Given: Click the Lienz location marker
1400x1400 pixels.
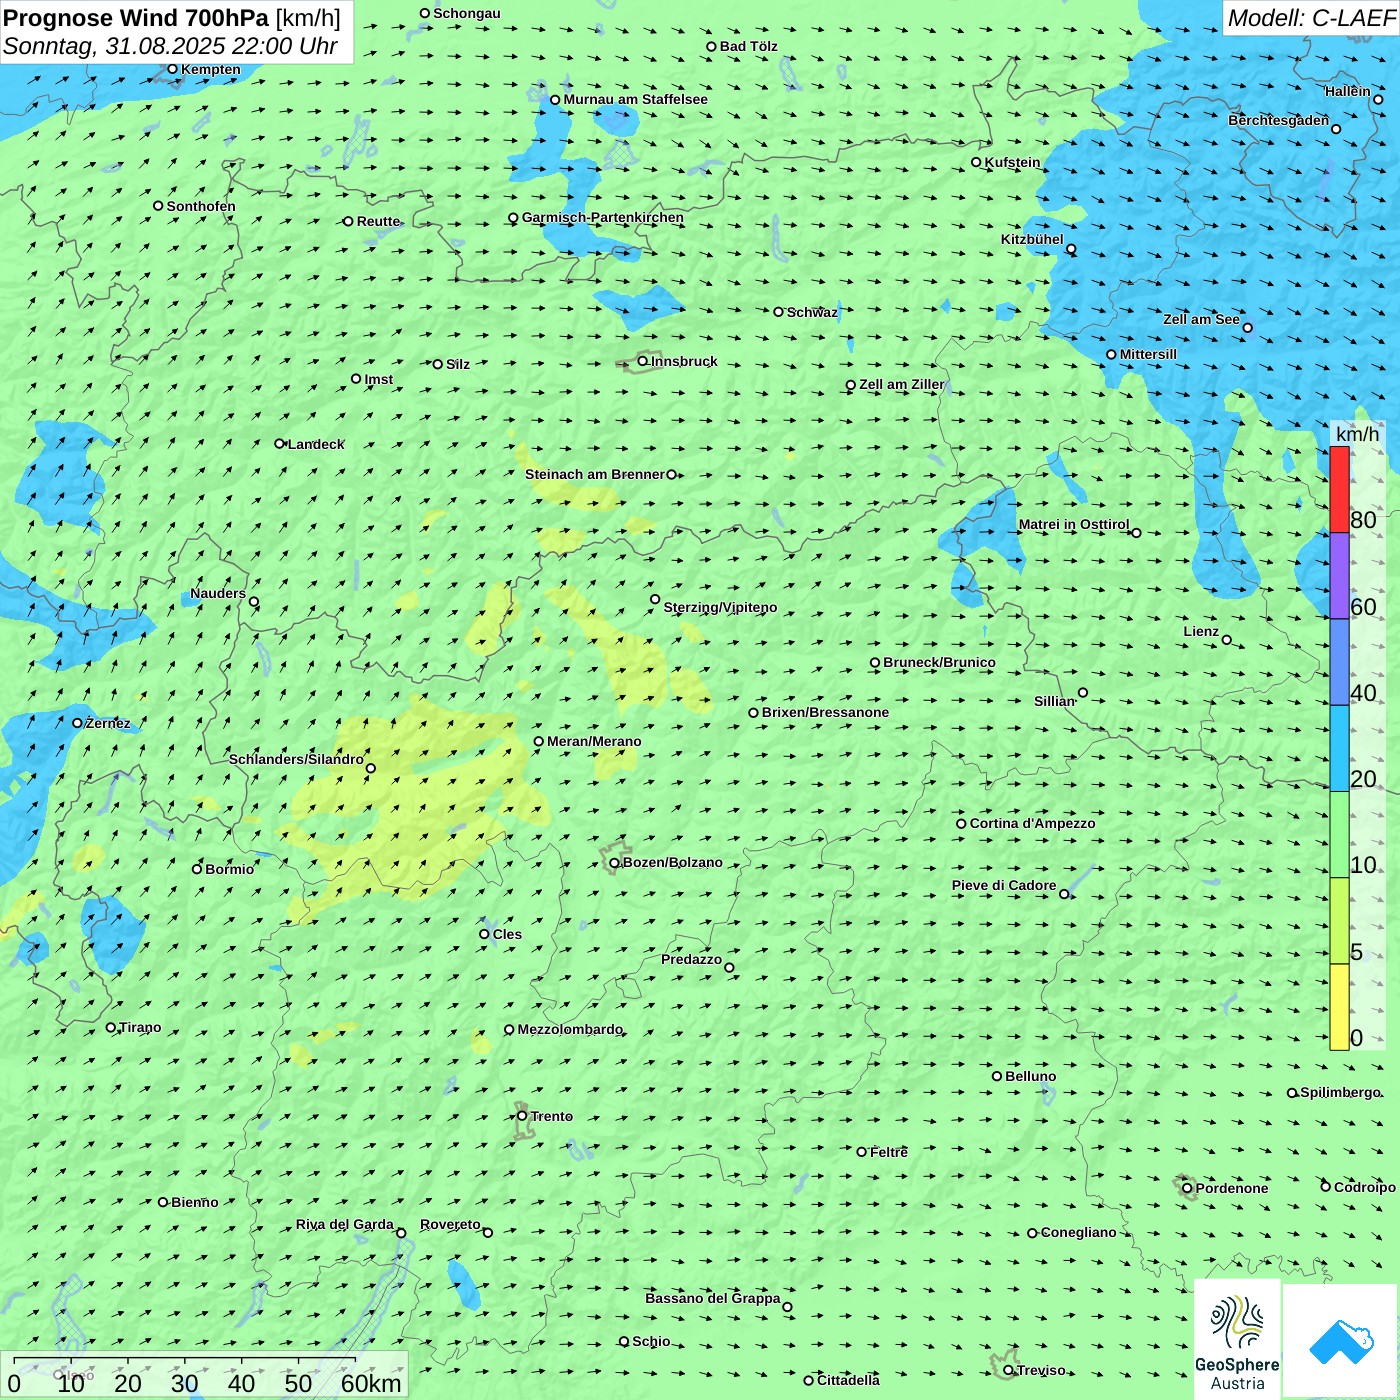Looking at the screenshot, I should [1227, 640].
